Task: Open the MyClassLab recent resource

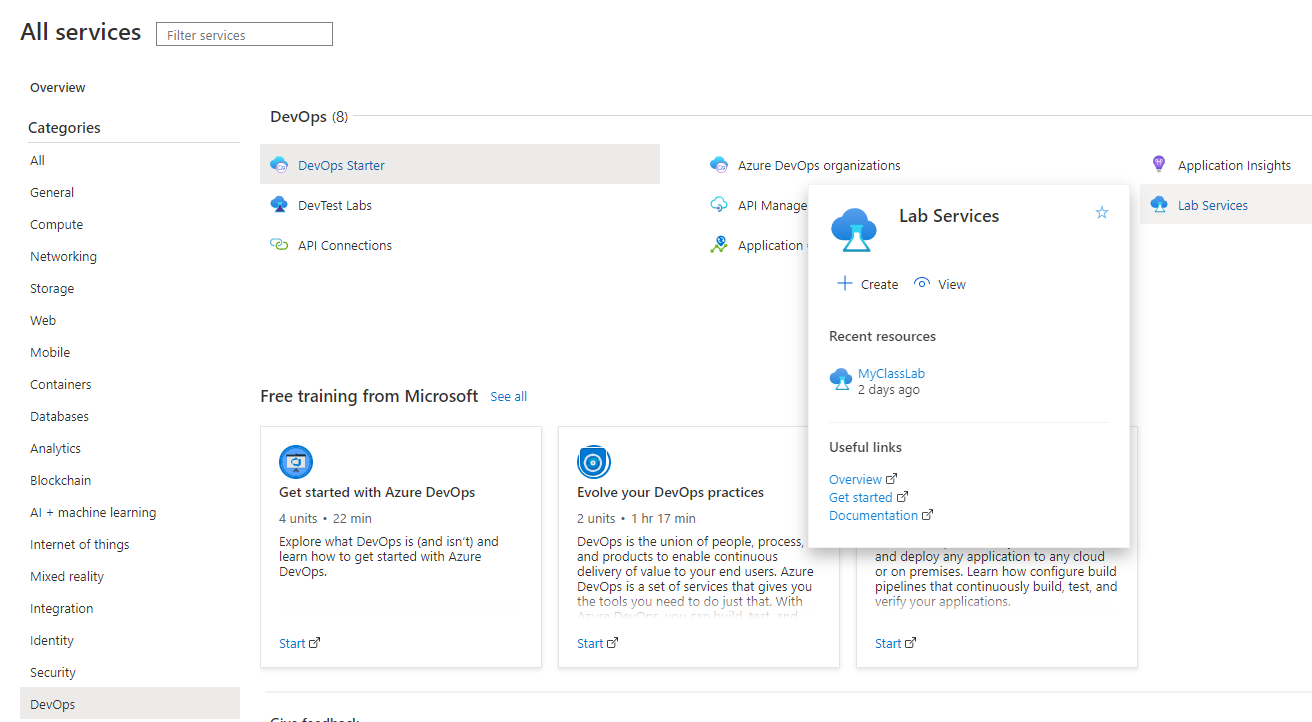Action: point(891,373)
